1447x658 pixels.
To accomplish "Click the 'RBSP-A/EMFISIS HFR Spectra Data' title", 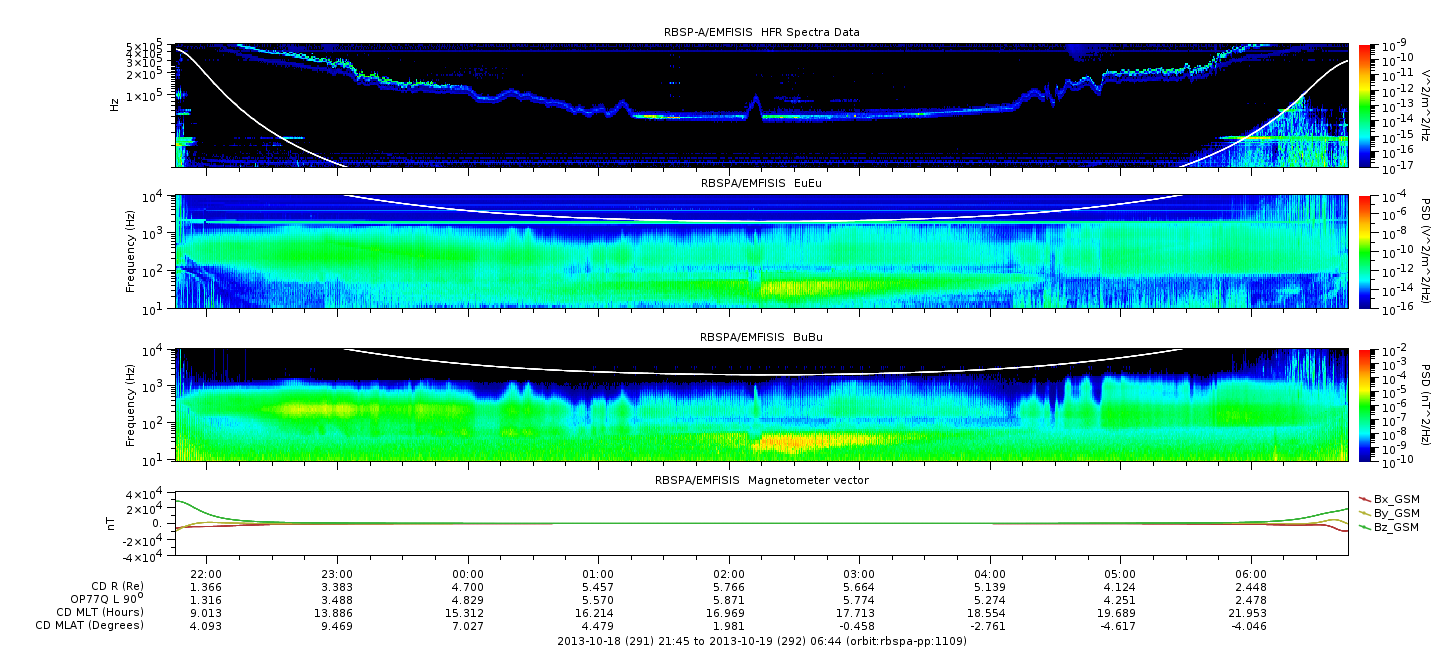I will click(761, 32).
